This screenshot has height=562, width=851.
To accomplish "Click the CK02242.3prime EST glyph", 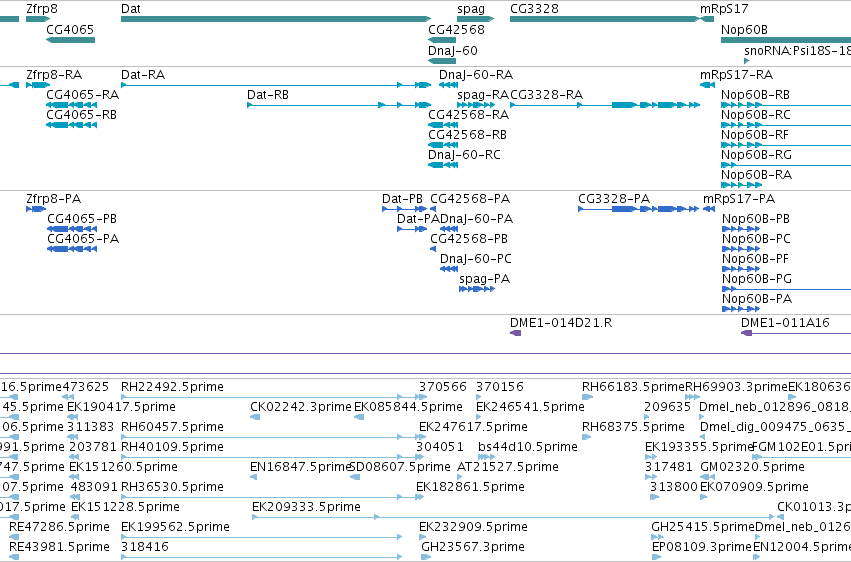I will coord(255,417).
